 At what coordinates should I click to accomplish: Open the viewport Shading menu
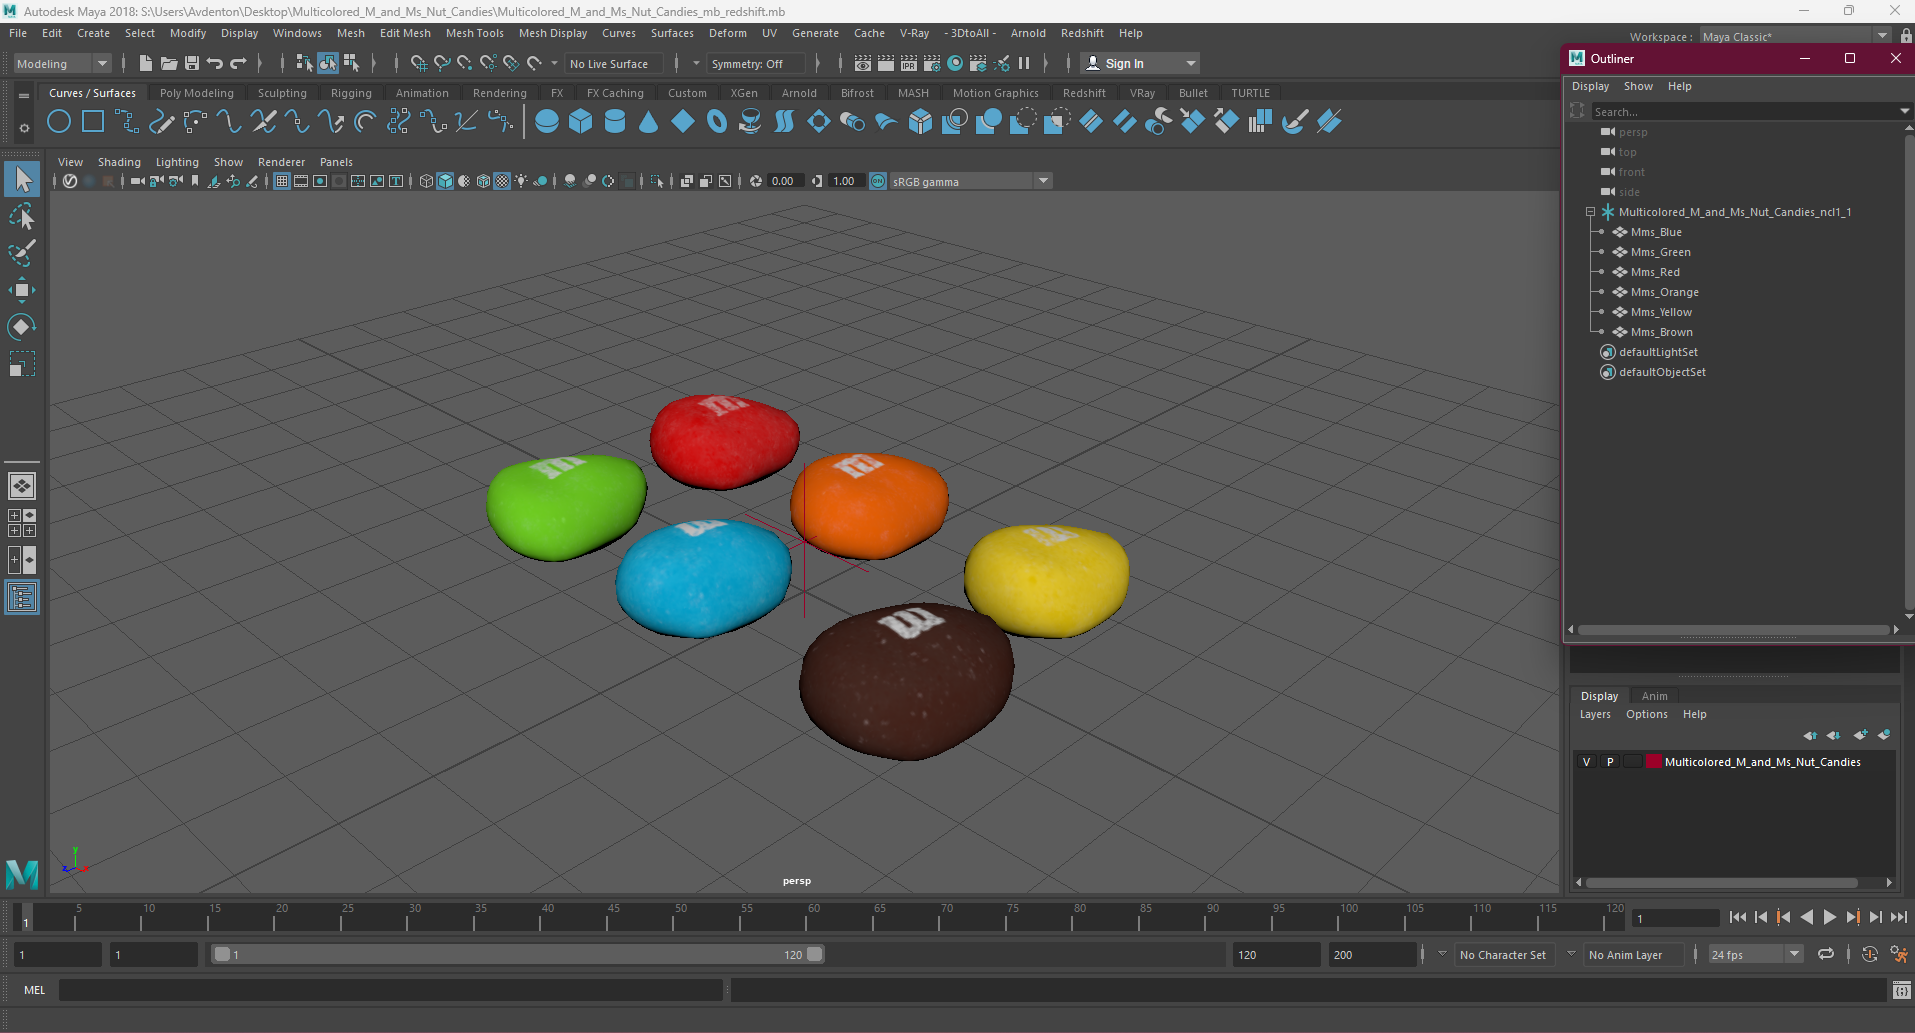click(x=119, y=162)
